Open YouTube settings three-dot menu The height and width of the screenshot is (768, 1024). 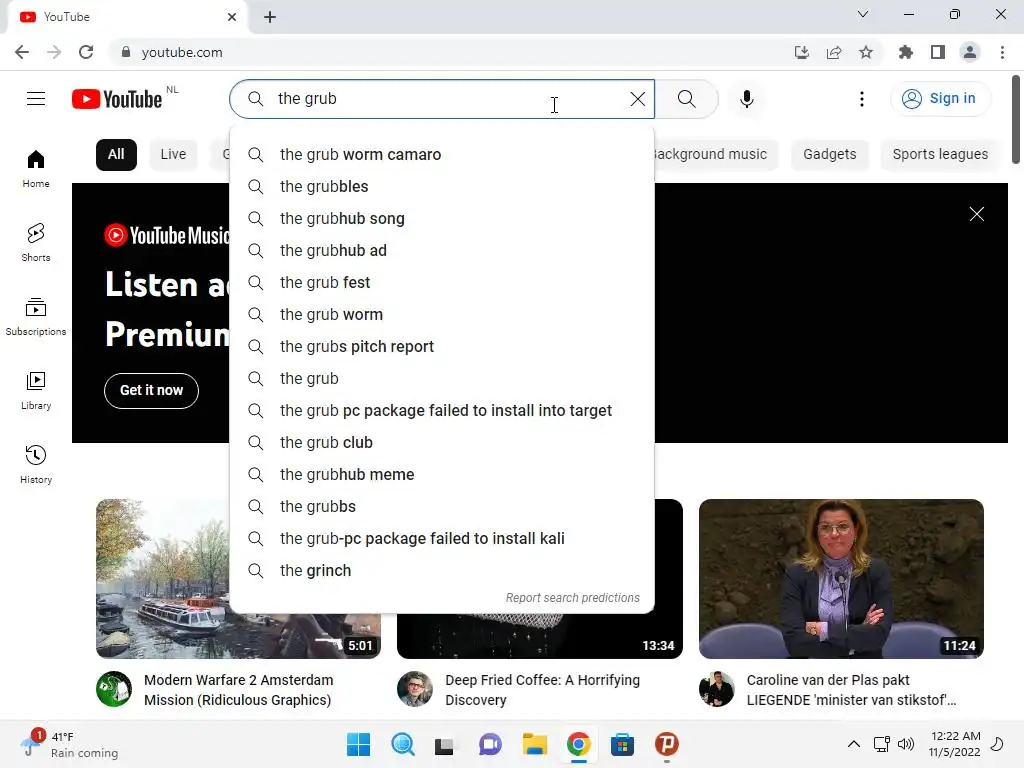point(861,99)
